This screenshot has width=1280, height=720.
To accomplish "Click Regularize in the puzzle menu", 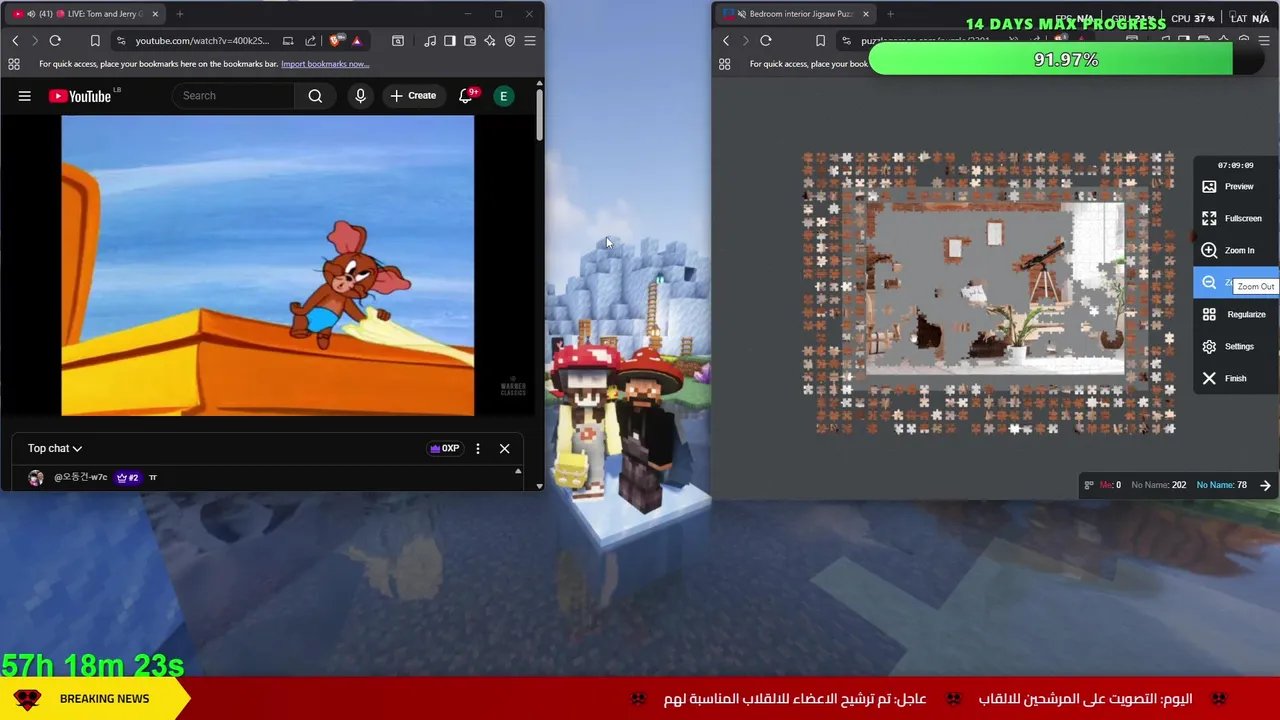I will click(x=1237, y=314).
